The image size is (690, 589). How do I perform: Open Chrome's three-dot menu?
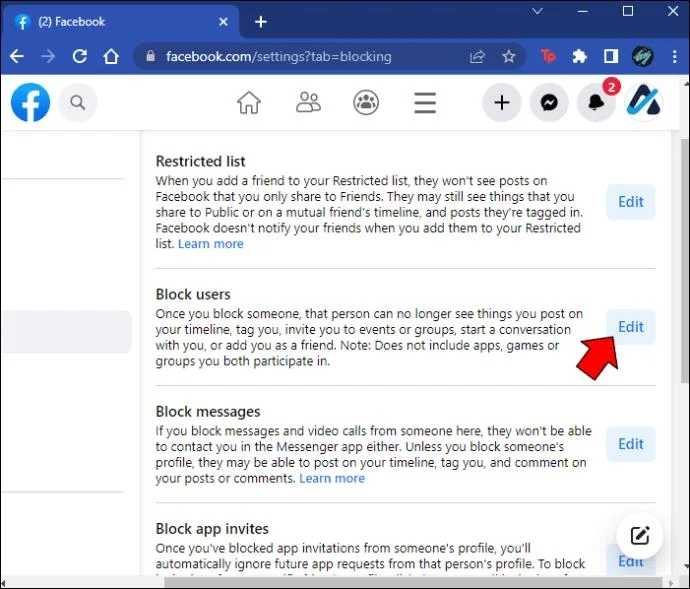675,56
